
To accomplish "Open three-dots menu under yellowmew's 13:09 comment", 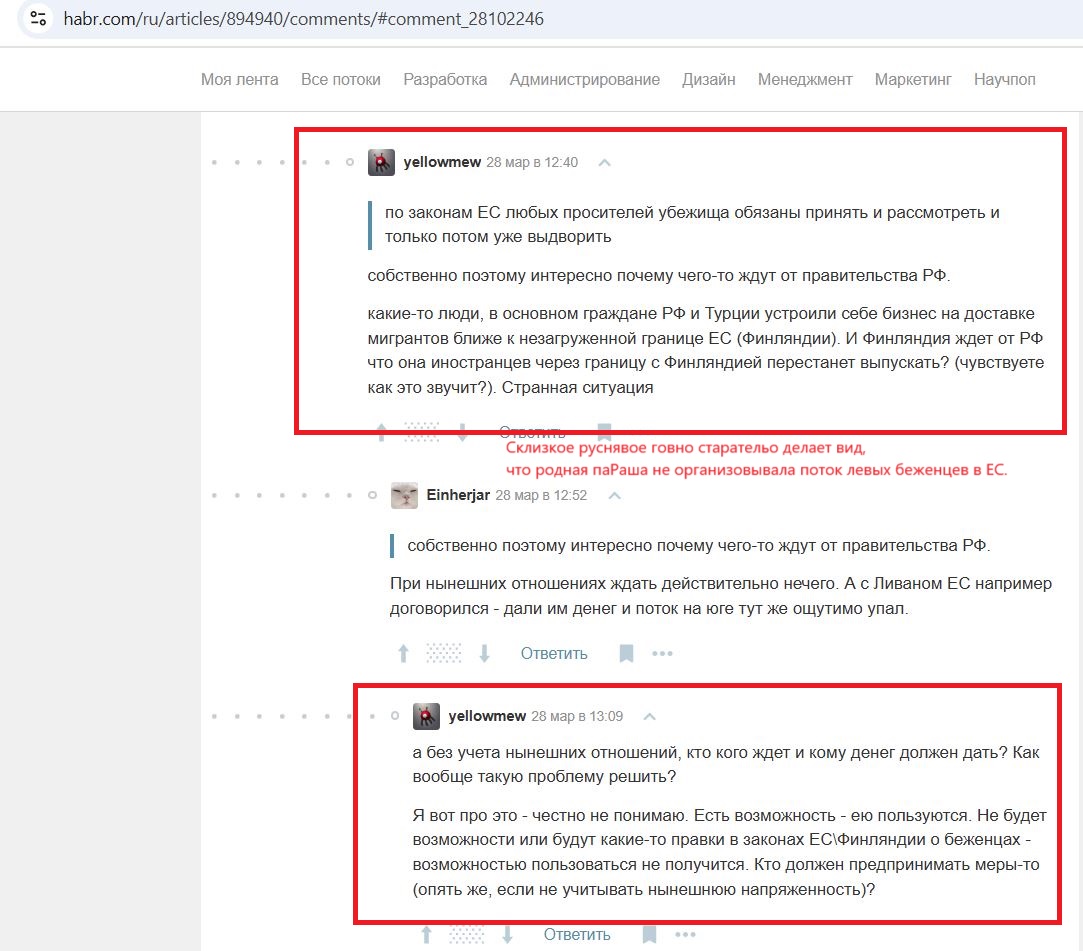I will 685,934.
